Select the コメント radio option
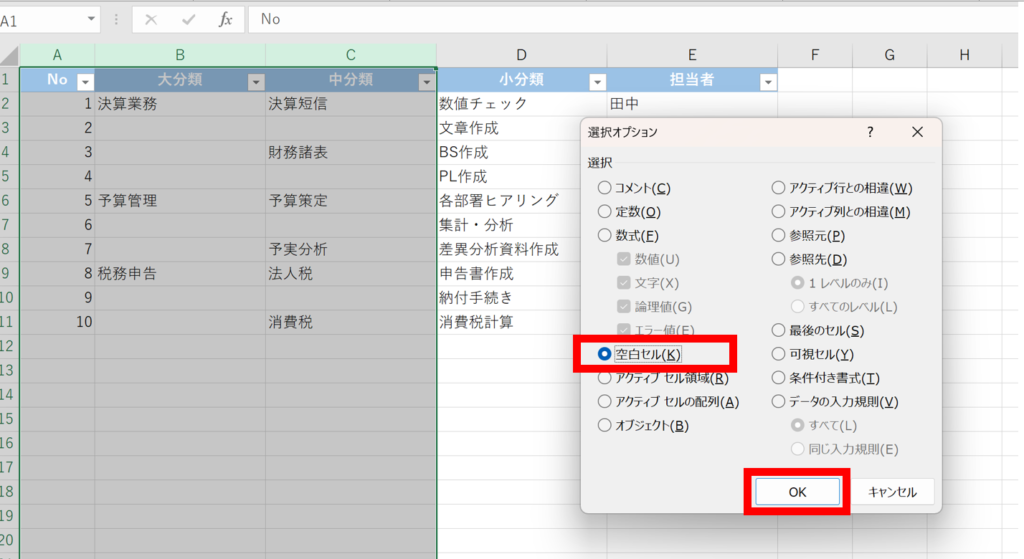This screenshot has width=1024, height=559. [604, 187]
